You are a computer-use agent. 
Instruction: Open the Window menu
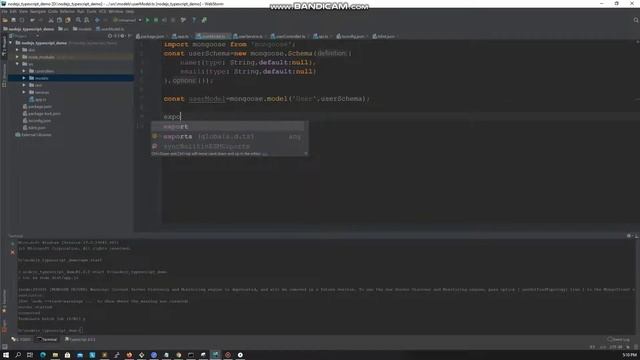(116, 11)
